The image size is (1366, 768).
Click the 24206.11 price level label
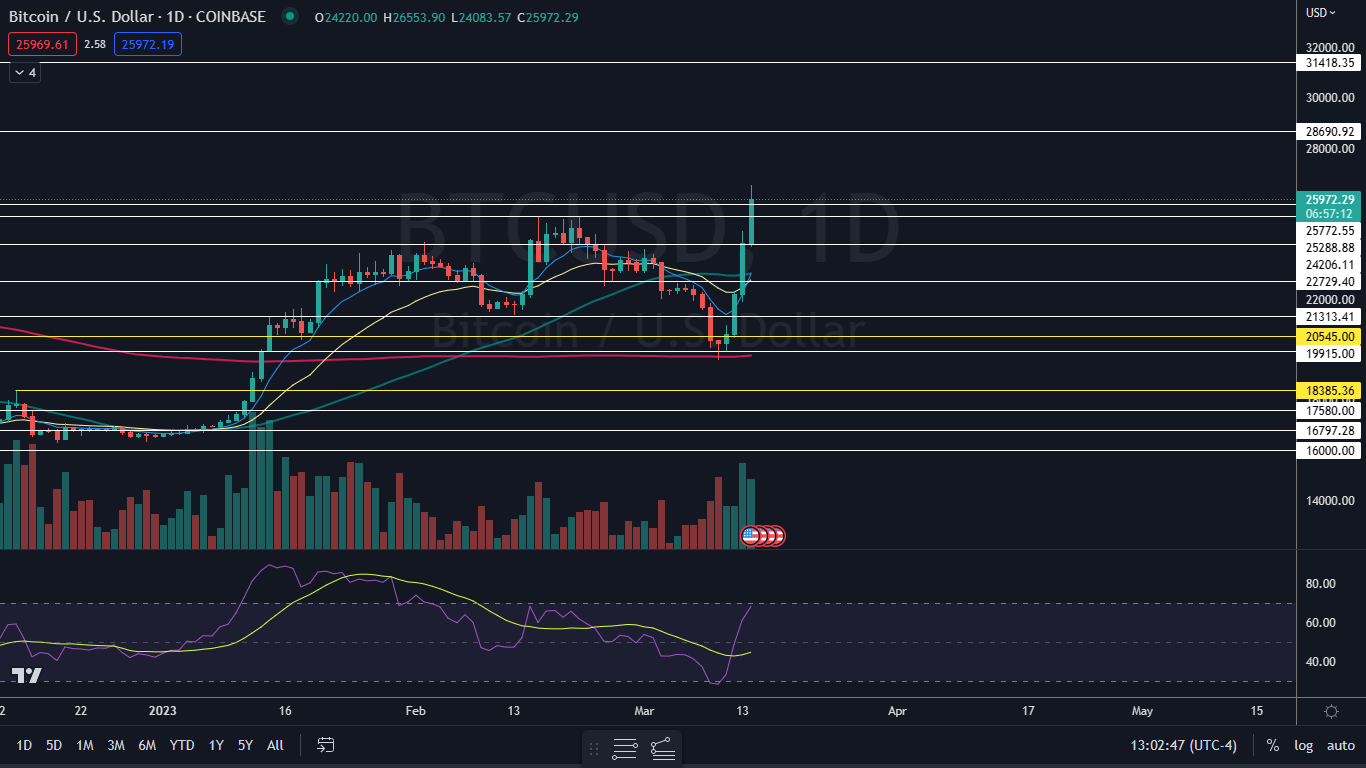click(x=1330, y=265)
